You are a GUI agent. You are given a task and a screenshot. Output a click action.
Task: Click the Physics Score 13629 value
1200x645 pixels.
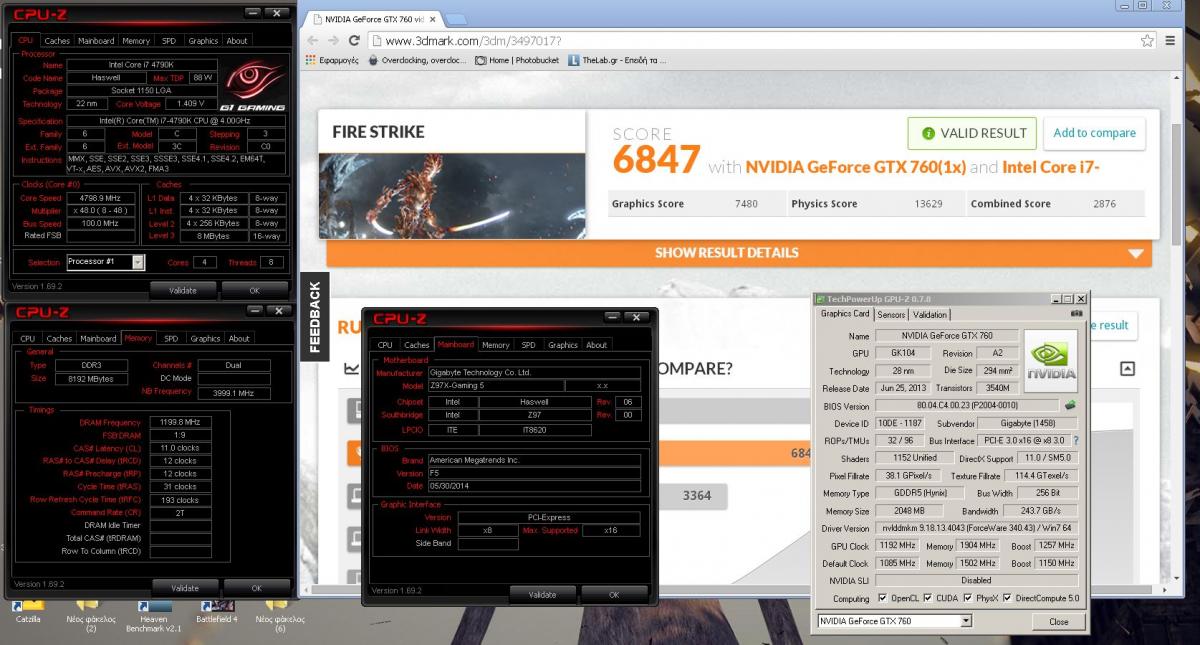tap(928, 204)
